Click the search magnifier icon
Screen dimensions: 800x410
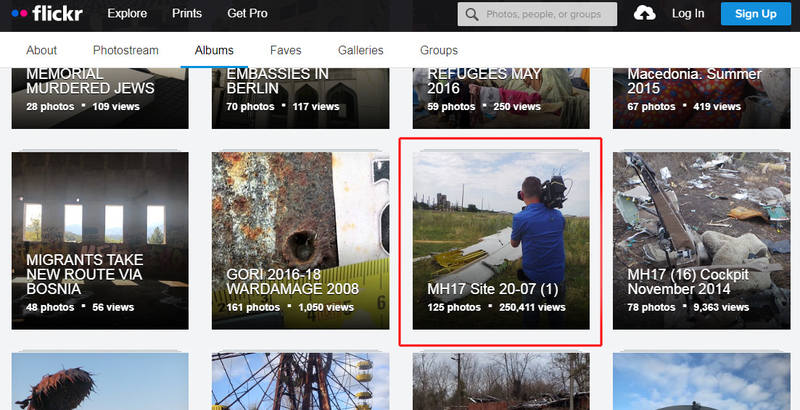[472, 14]
